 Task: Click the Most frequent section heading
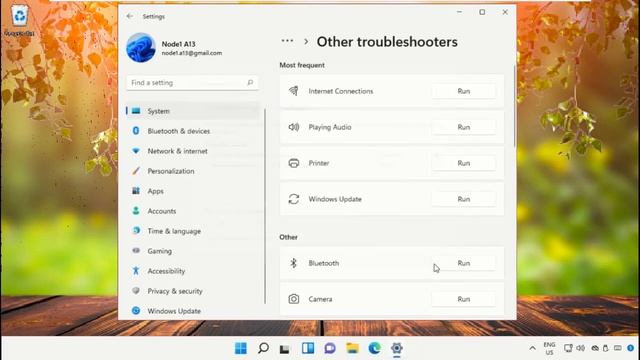point(302,65)
